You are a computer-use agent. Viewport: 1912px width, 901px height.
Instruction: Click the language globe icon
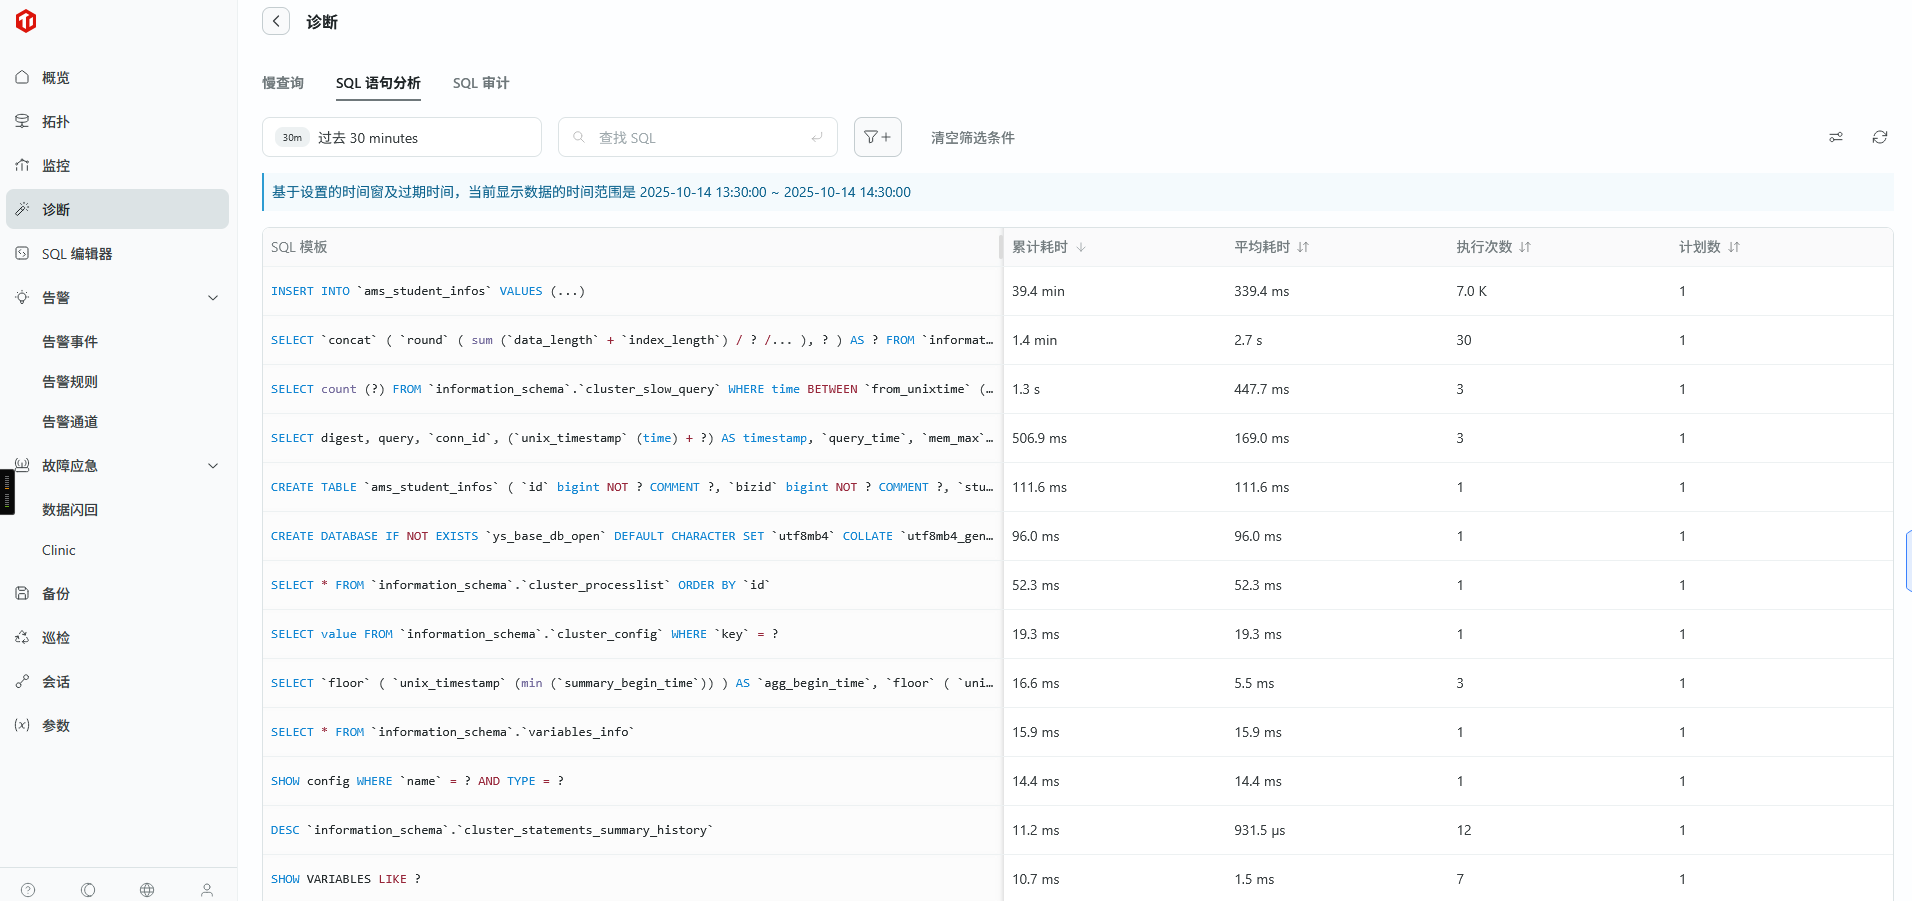click(147, 889)
